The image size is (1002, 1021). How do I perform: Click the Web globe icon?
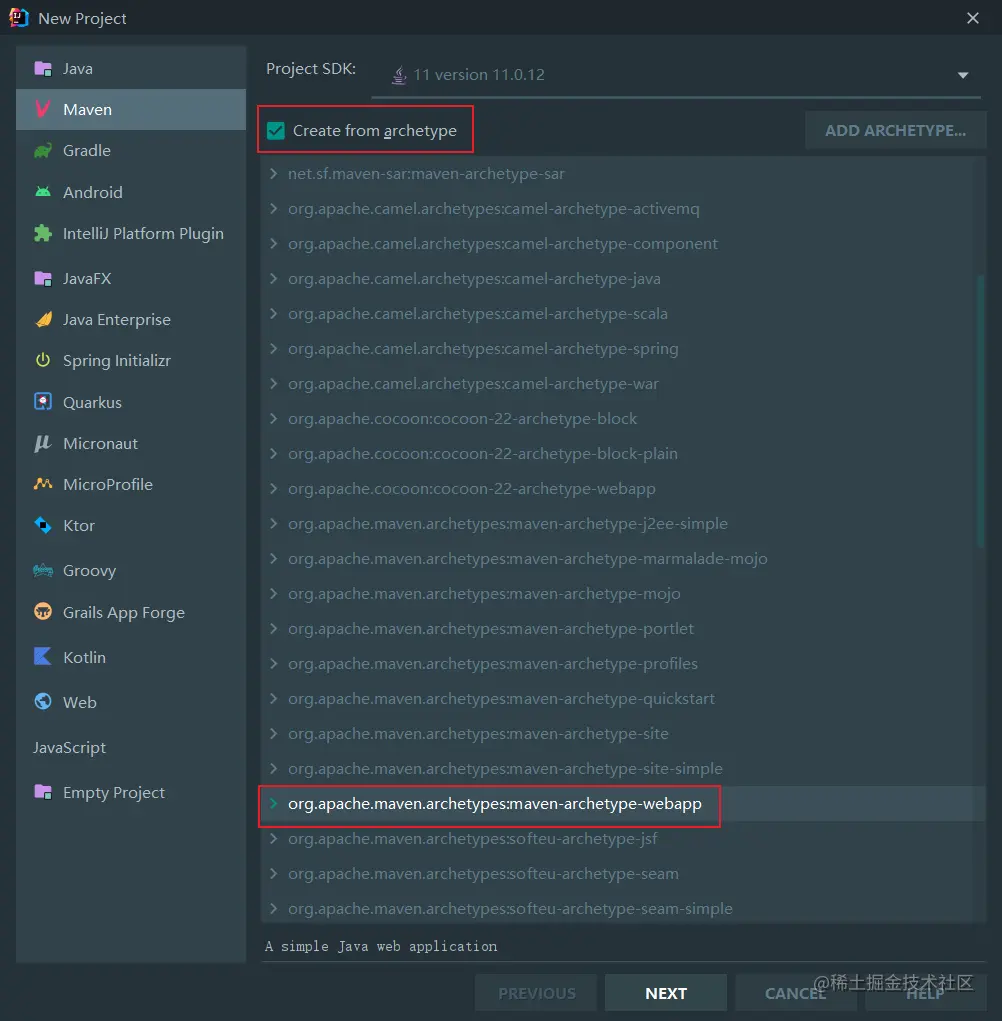pos(43,701)
